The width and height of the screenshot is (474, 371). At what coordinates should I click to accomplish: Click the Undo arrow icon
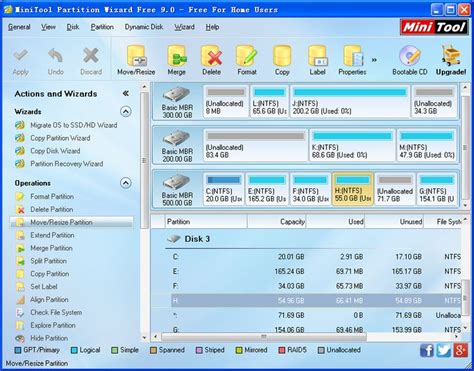[x=55, y=55]
